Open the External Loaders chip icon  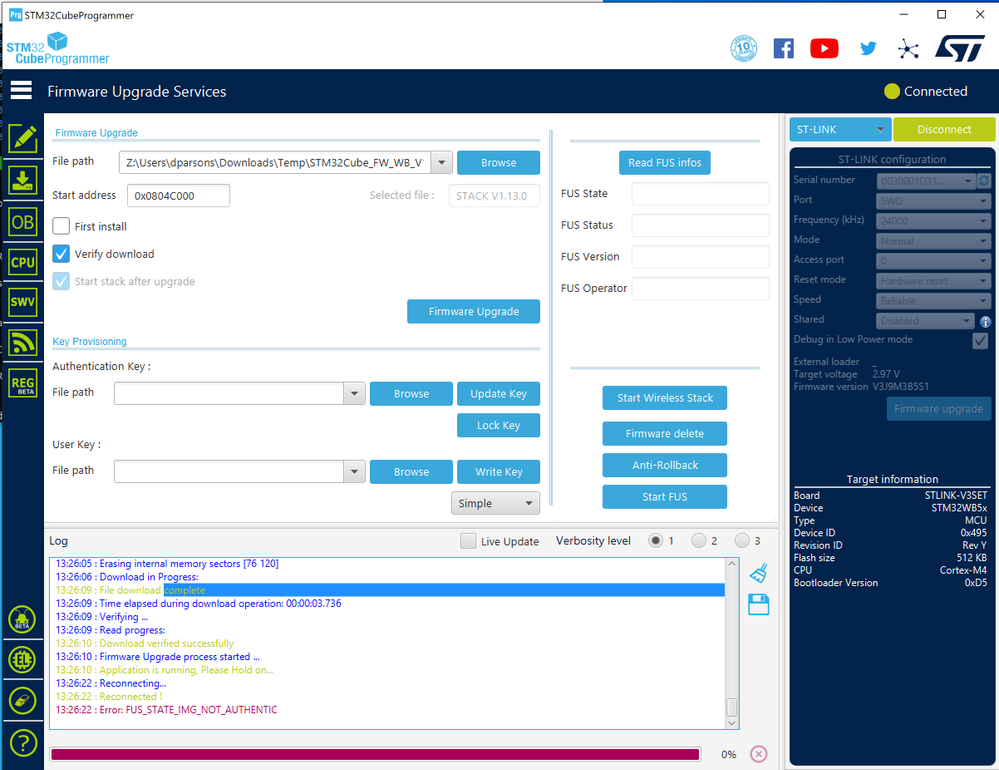click(22, 660)
